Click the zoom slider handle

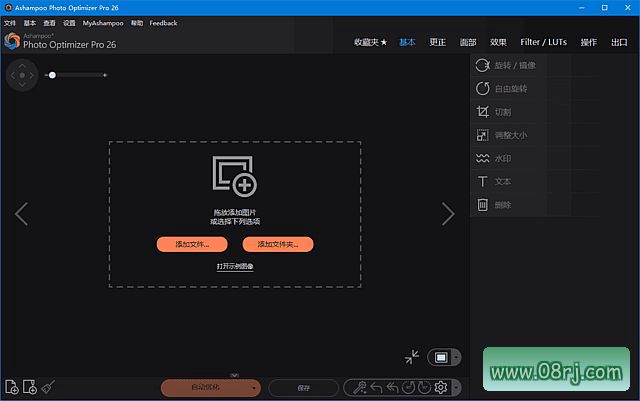click(52, 75)
